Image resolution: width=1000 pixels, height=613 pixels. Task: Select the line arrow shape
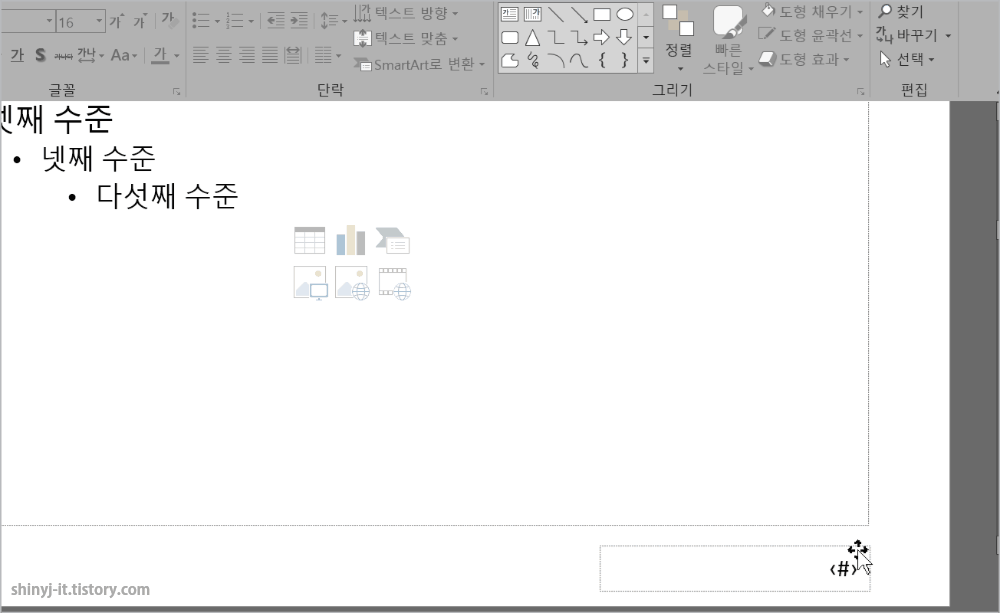578,14
